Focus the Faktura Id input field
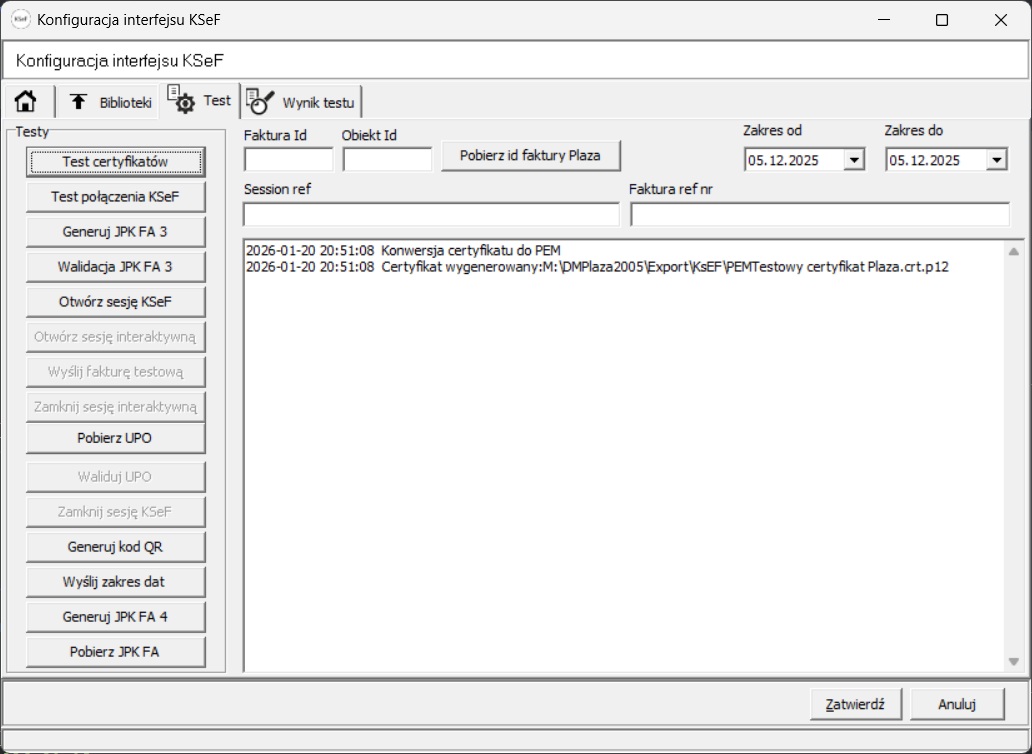The width and height of the screenshot is (1032, 754). point(289,159)
